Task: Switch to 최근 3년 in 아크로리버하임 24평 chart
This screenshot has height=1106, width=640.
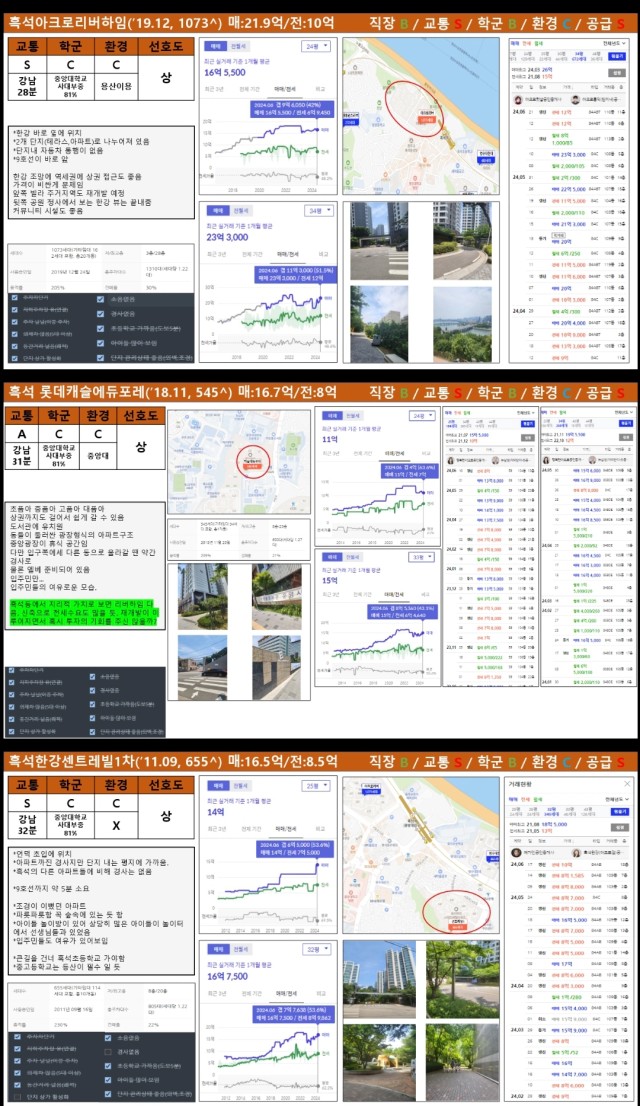Action: (215, 90)
